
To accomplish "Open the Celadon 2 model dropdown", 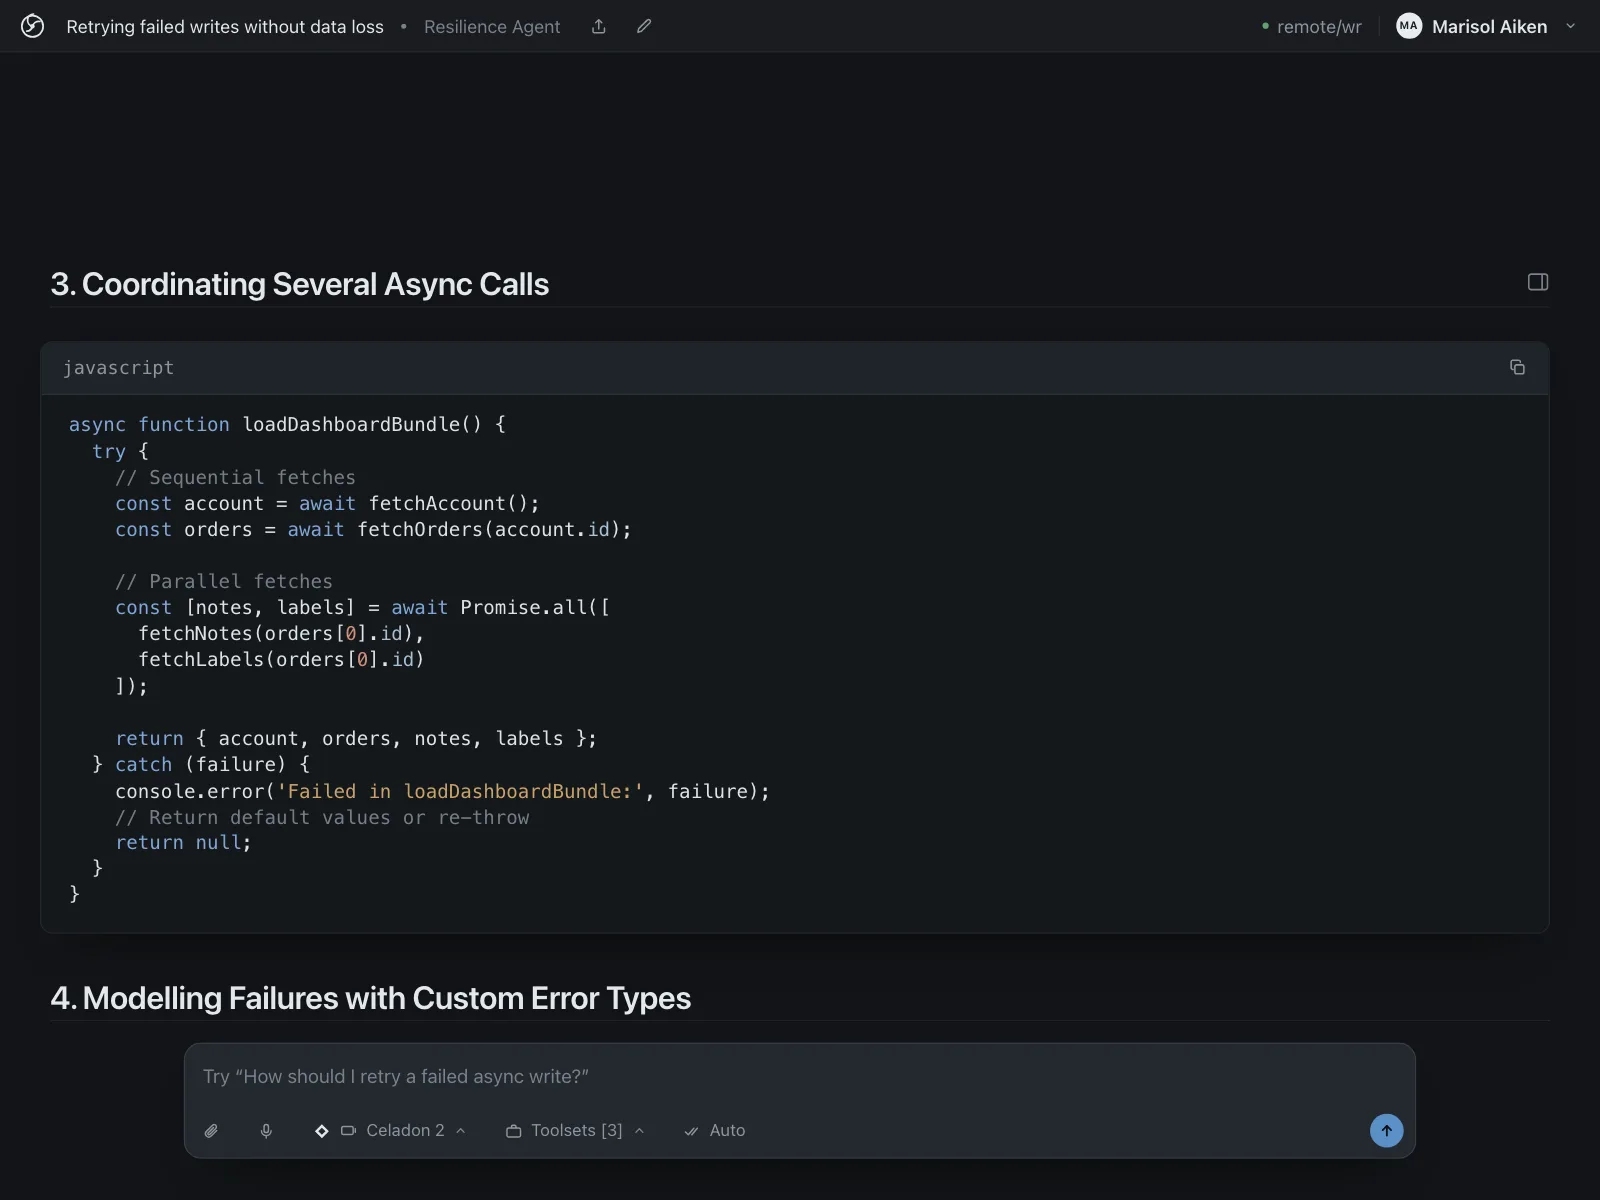I will coord(404,1131).
